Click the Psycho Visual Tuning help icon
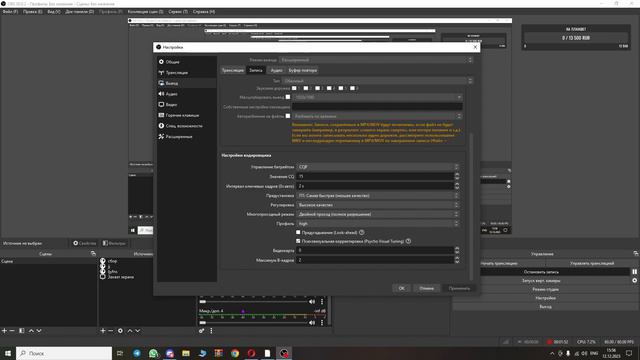This screenshot has height=360, width=640. point(408,241)
